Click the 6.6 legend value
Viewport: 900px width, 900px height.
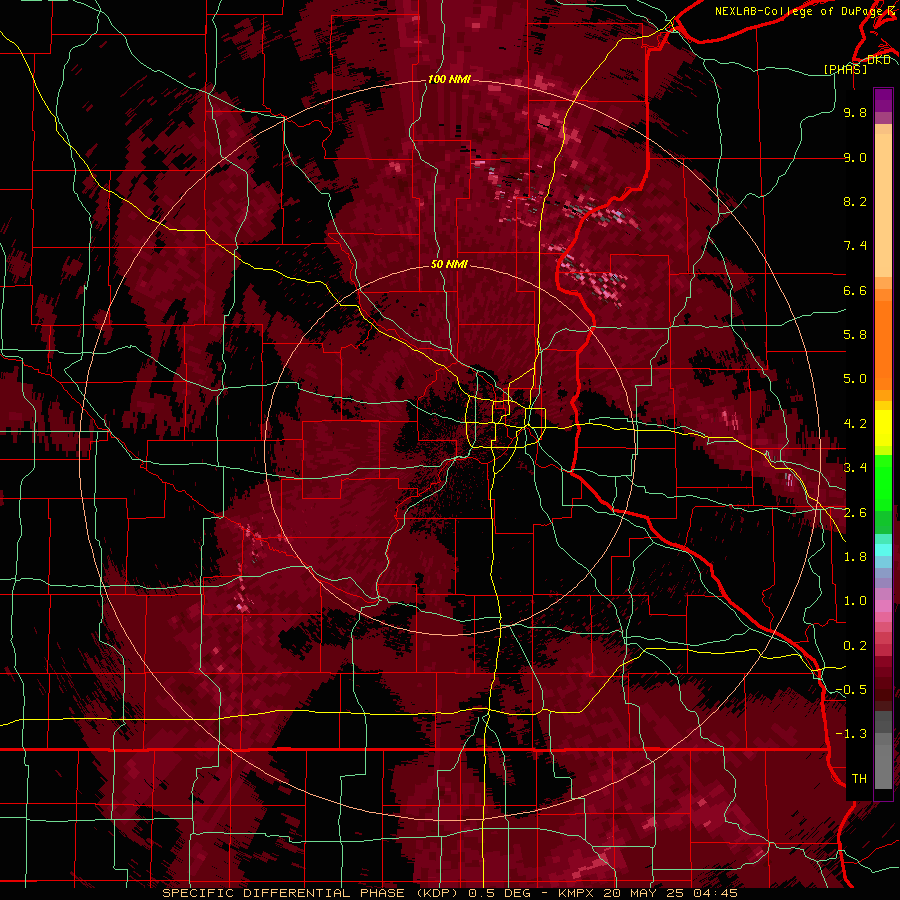pos(855,290)
